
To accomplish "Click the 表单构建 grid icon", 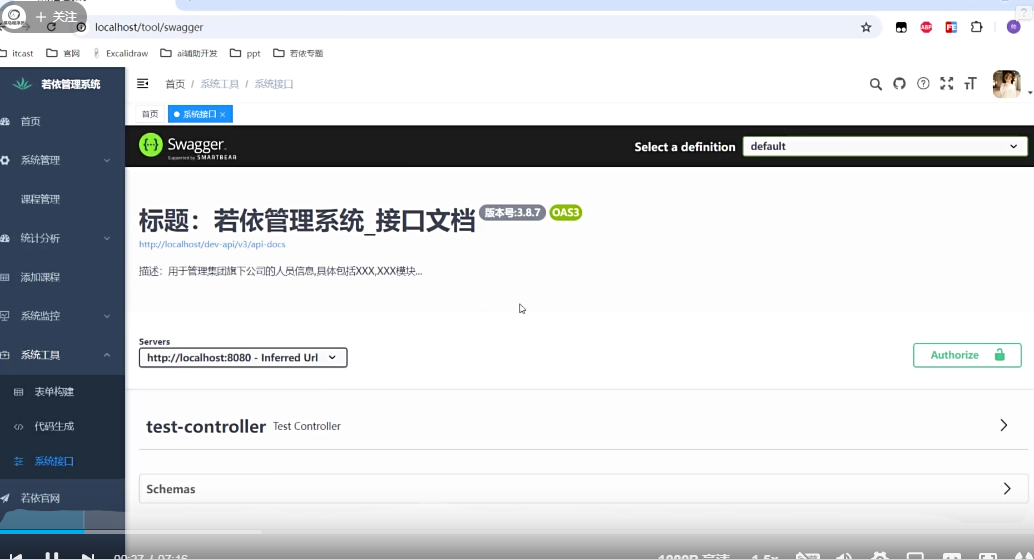I will coord(18,392).
